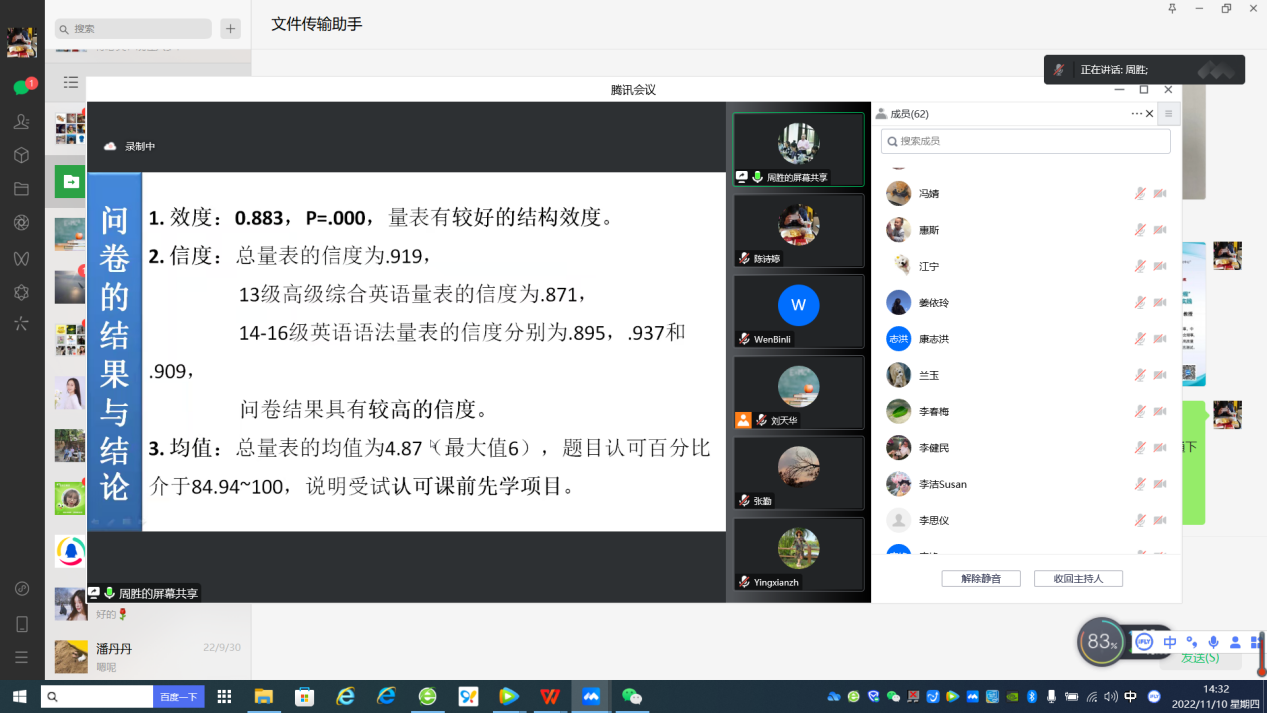Select member 康志洪 in the list
The image size is (1267, 713).
point(935,339)
